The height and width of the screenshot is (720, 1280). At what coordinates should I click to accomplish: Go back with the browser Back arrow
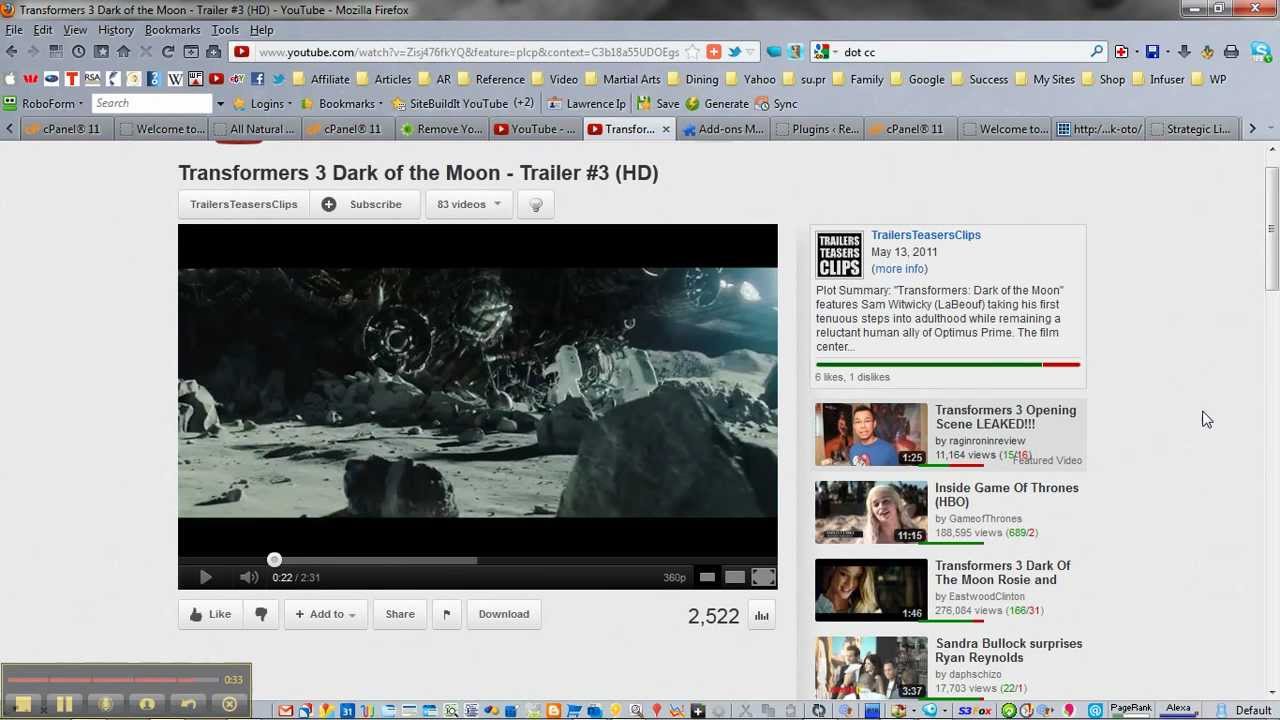[x=11, y=52]
